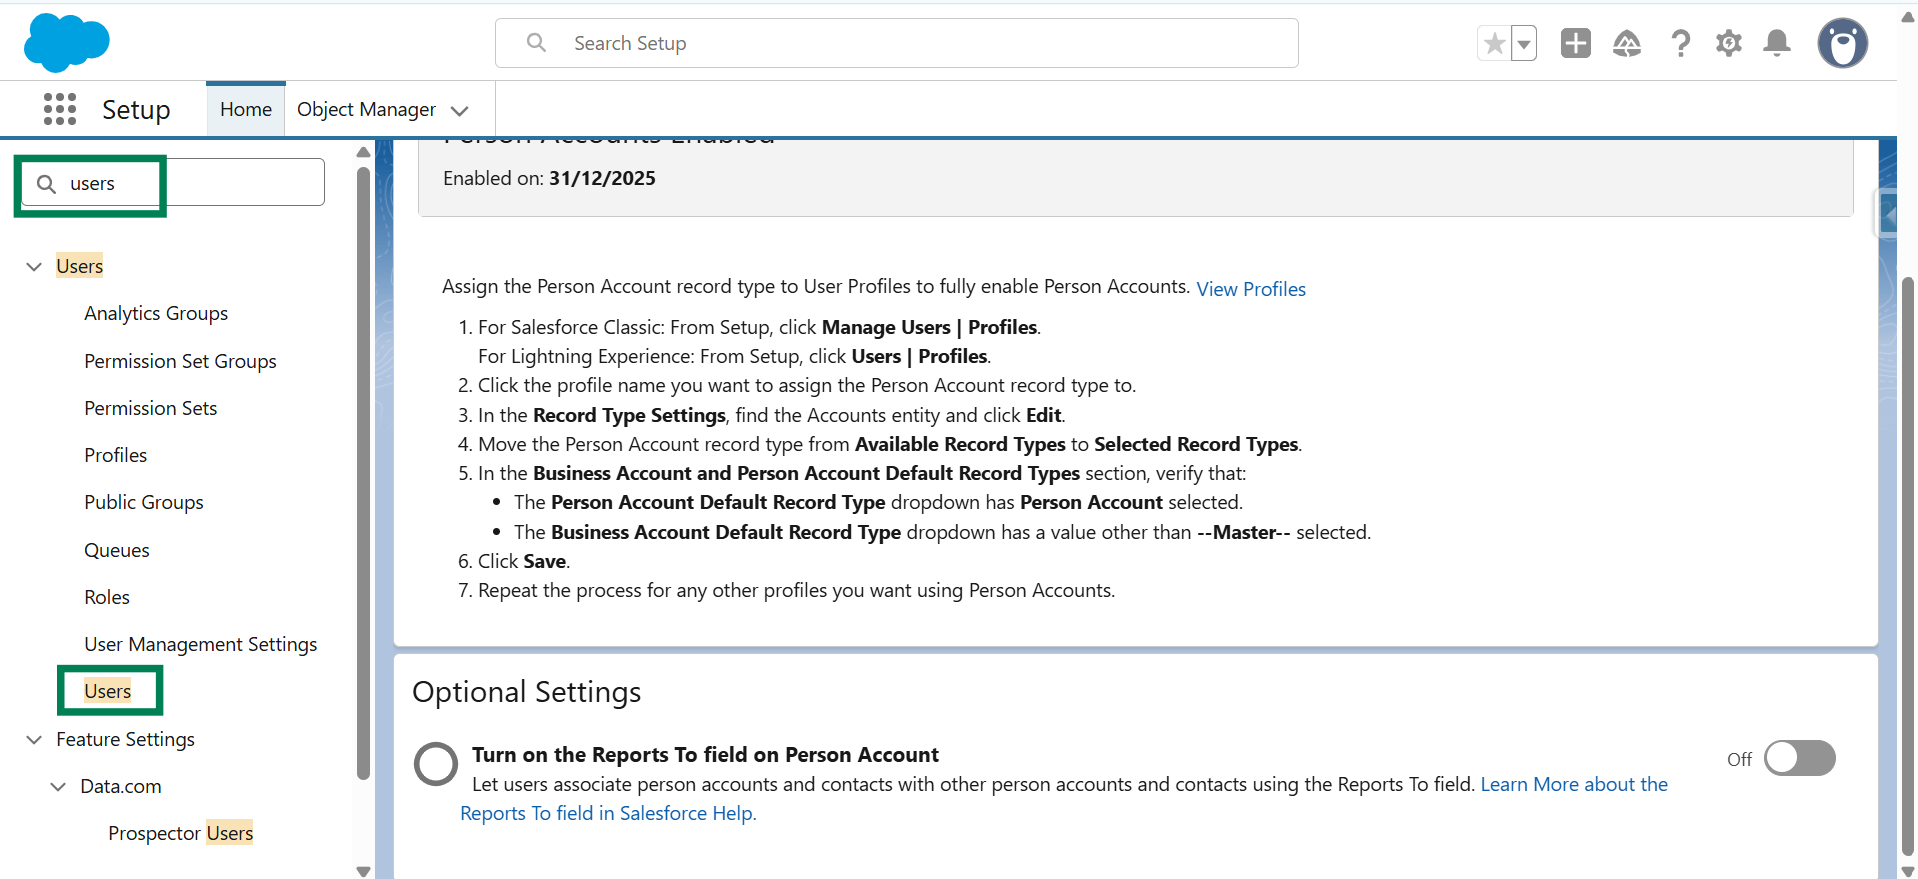Show notifications bell

1776,43
